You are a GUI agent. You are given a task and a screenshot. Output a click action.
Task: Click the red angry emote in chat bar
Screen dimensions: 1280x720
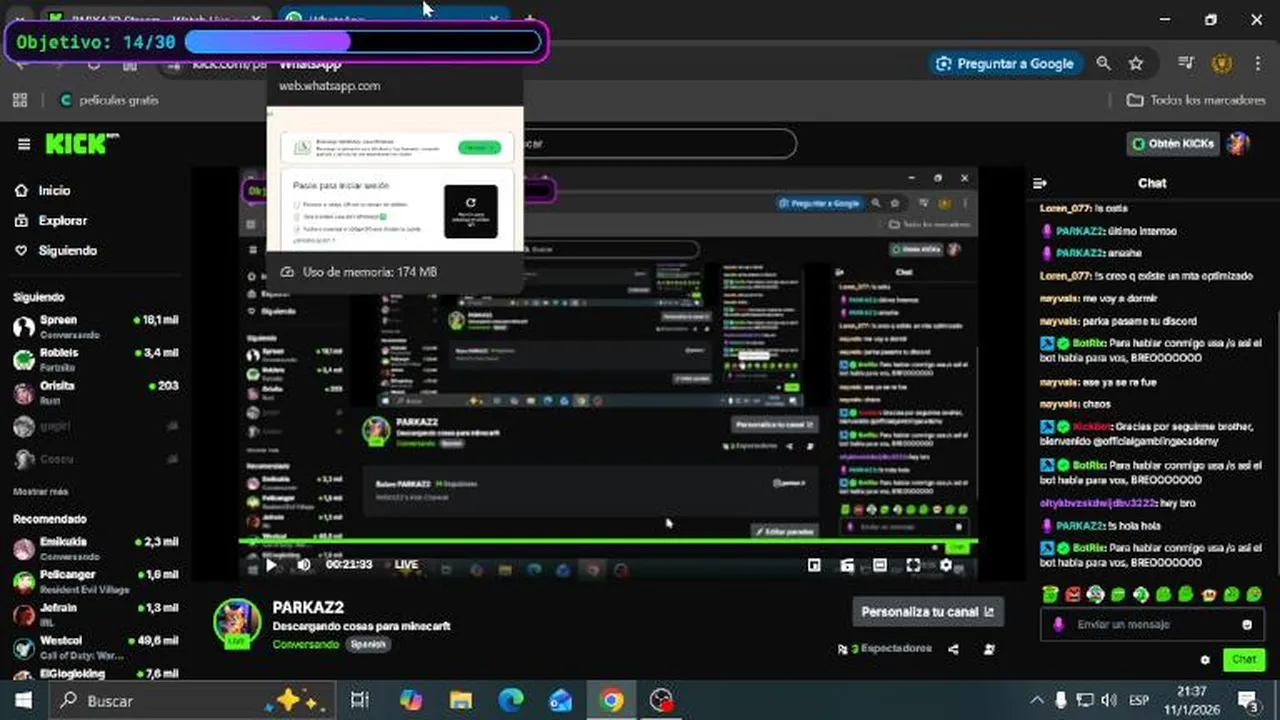pyautogui.click(x=1073, y=594)
